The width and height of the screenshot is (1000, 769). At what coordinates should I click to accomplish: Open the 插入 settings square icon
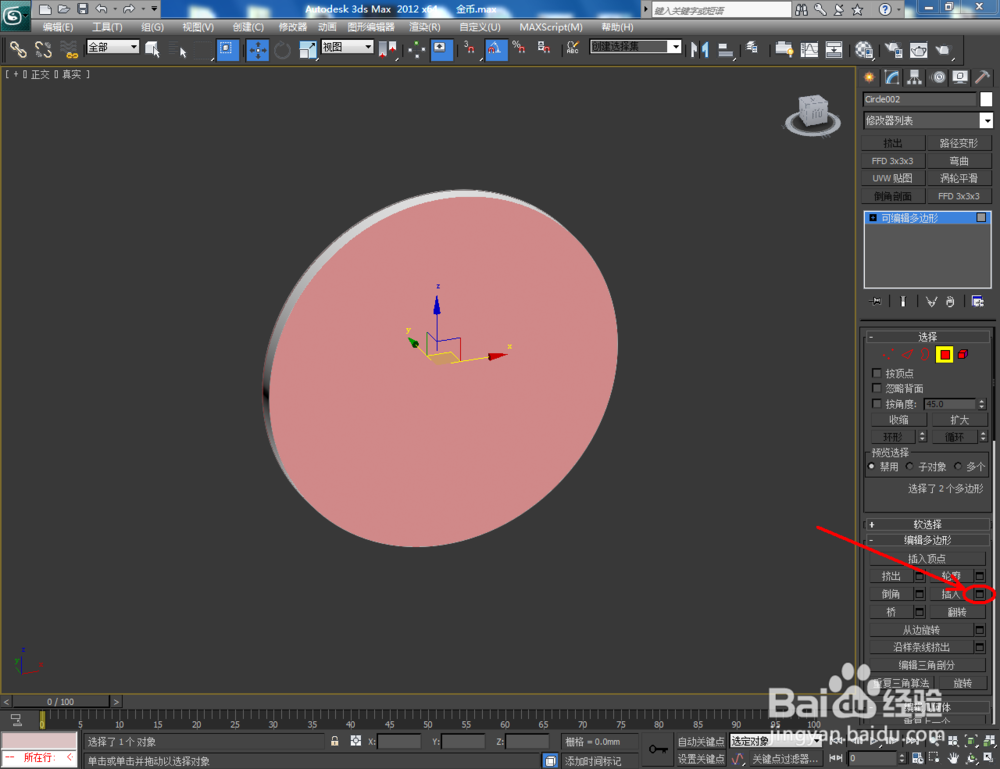coord(978,593)
